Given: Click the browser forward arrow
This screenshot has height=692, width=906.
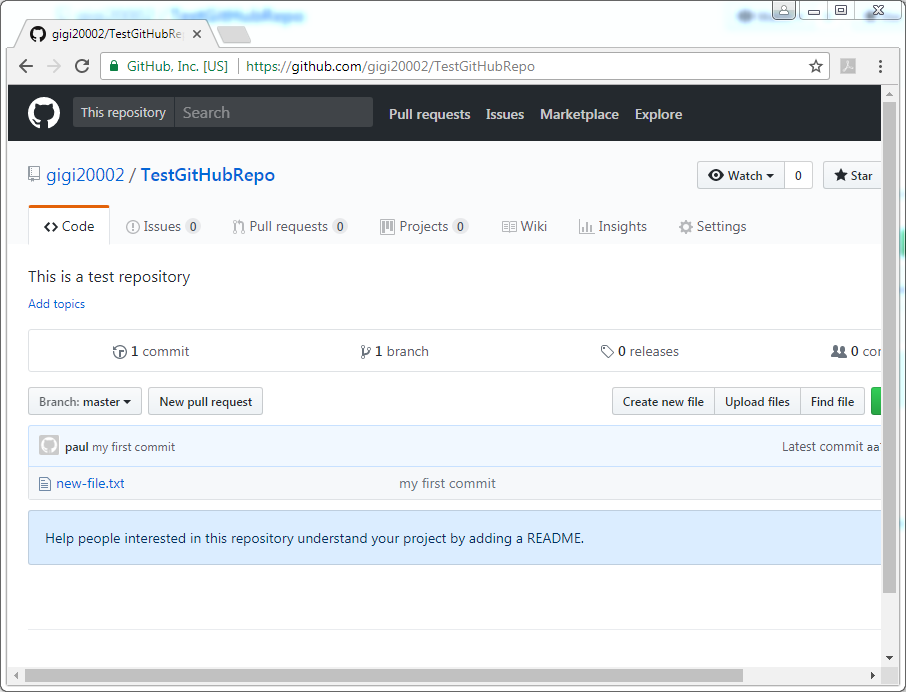Looking at the screenshot, I should click(x=54, y=66).
